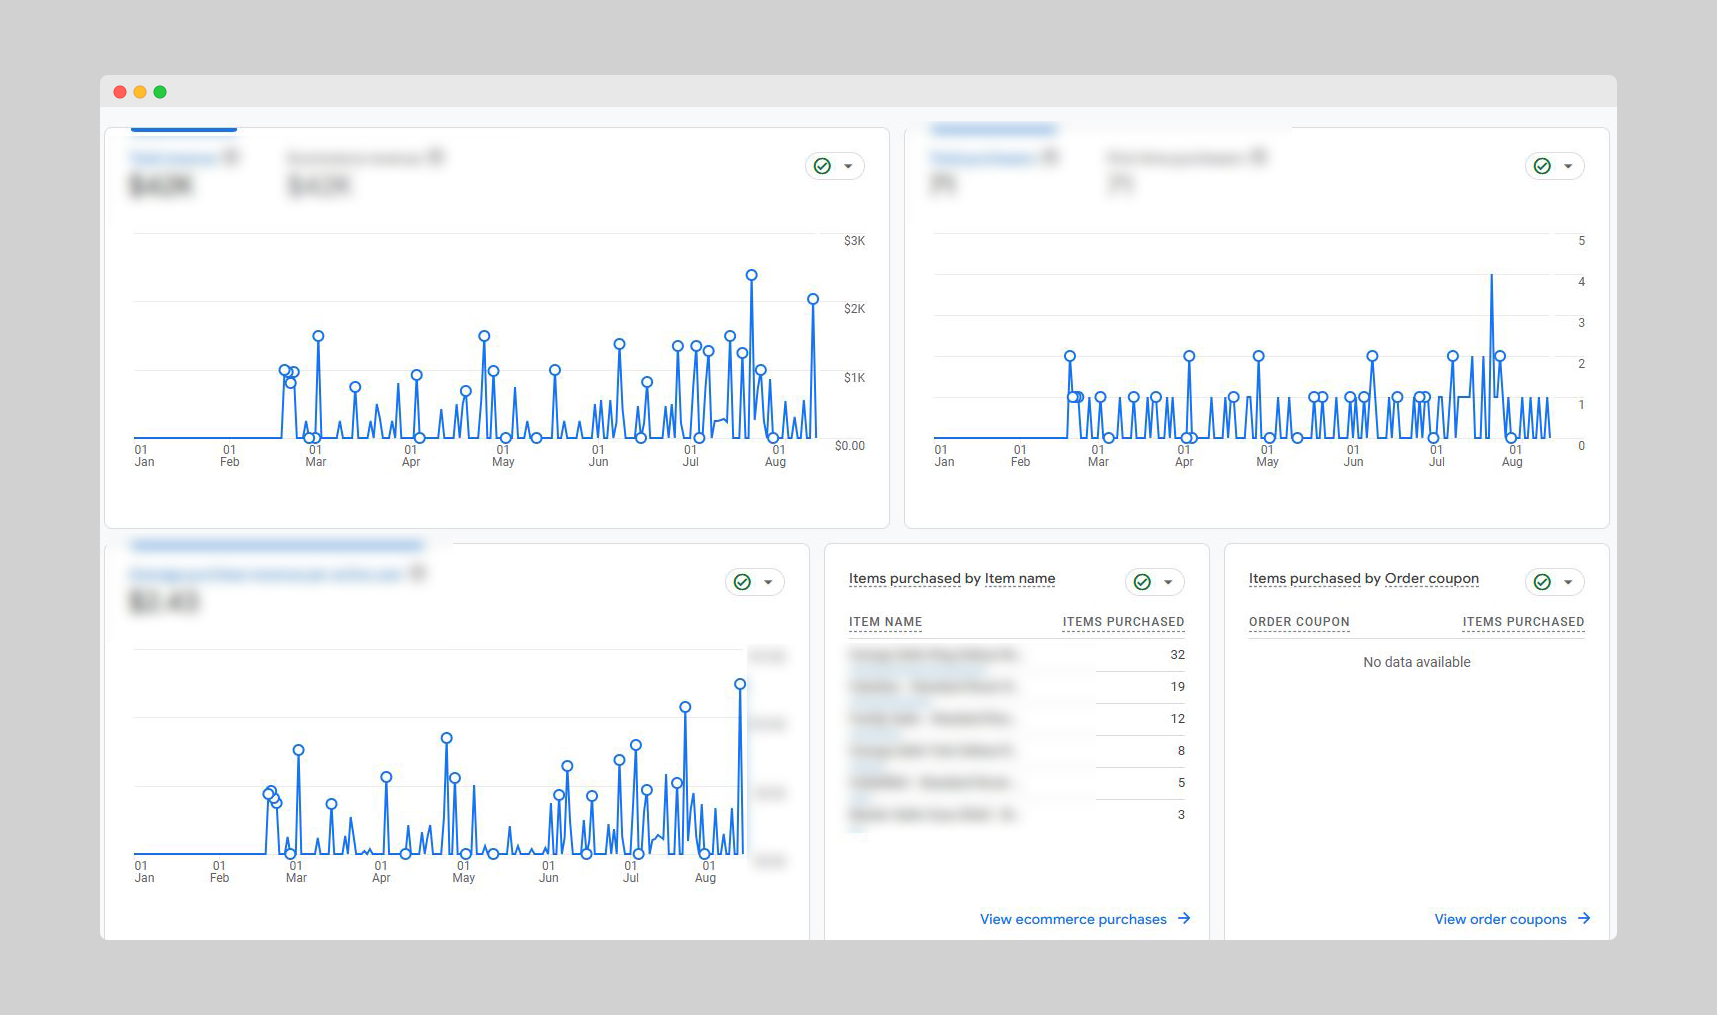Open dropdown arrow in revenue chart card
Screen dimensions: 1717x1015
[x=848, y=166]
